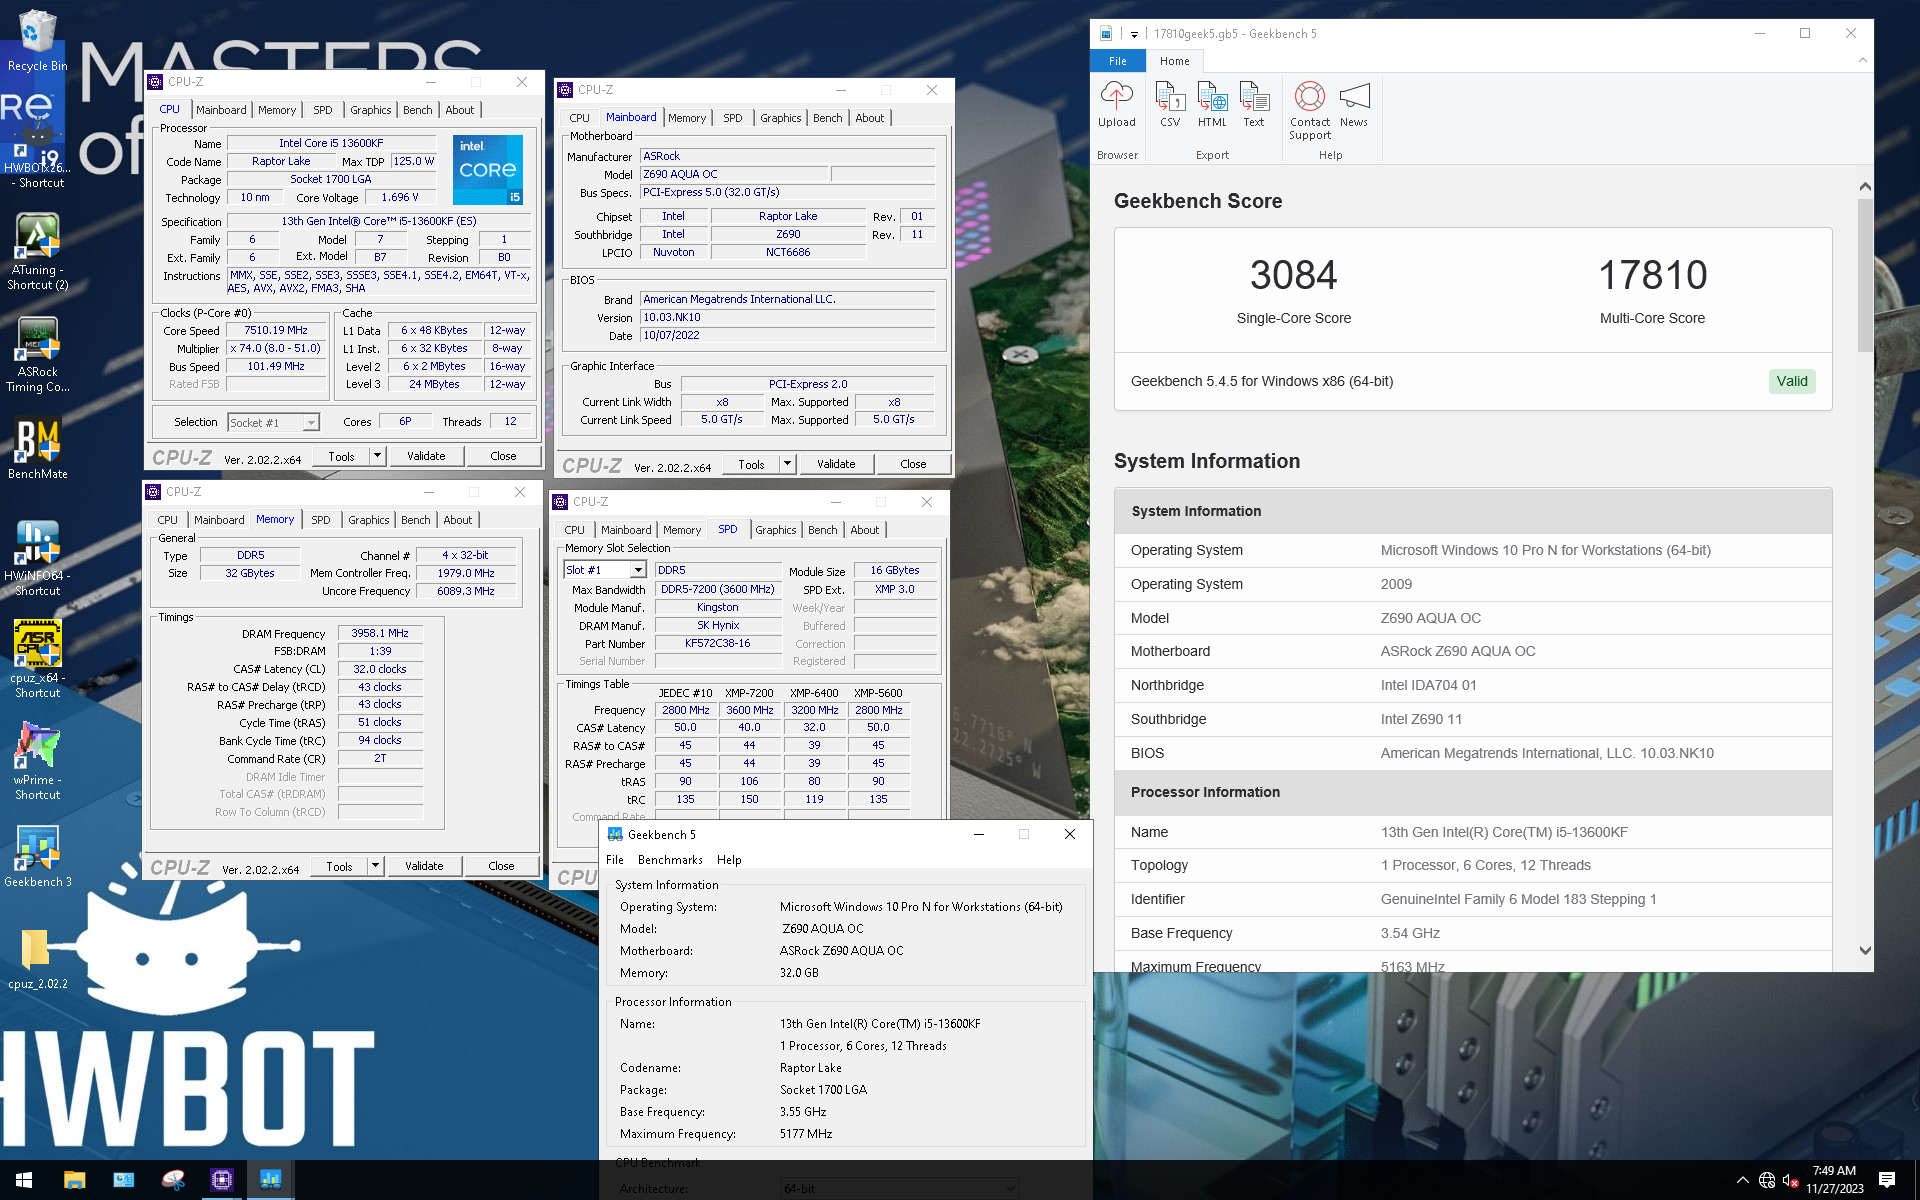Click the Intel Core i5 logo in CPU-Z
Viewport: 1920px width, 1200px height.
tap(487, 170)
